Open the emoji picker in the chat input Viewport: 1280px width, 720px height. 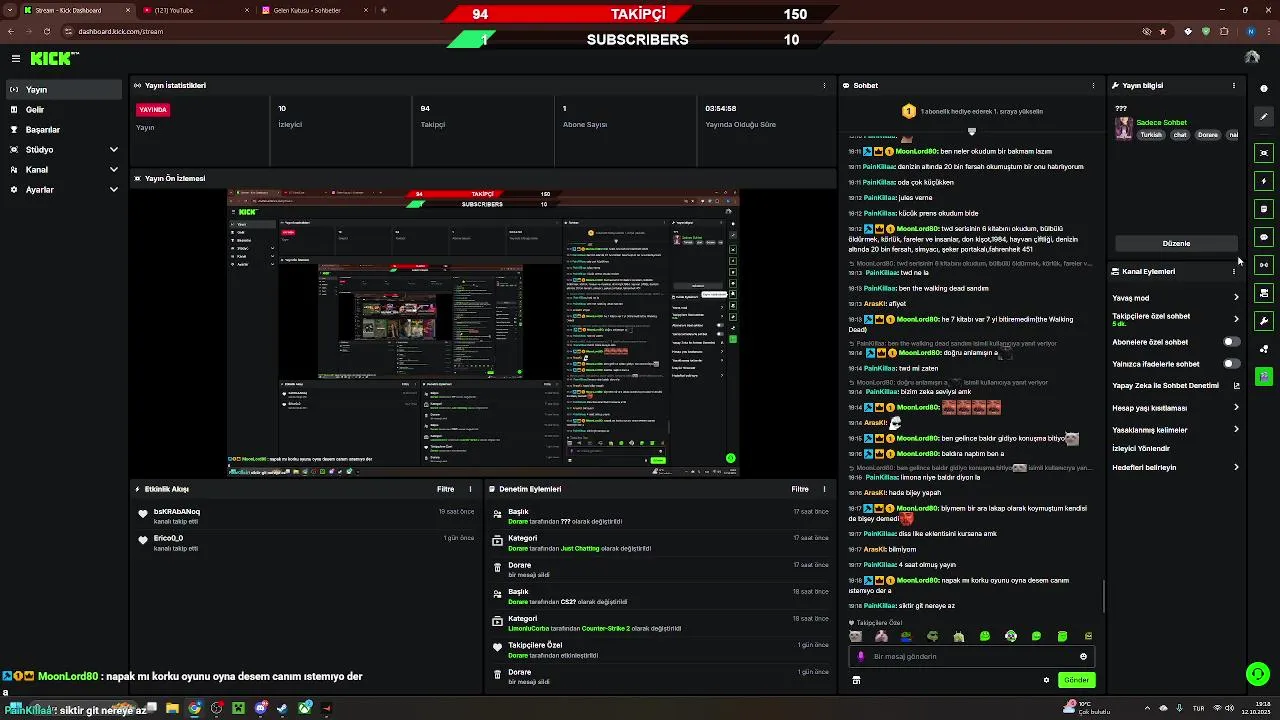coord(1083,657)
